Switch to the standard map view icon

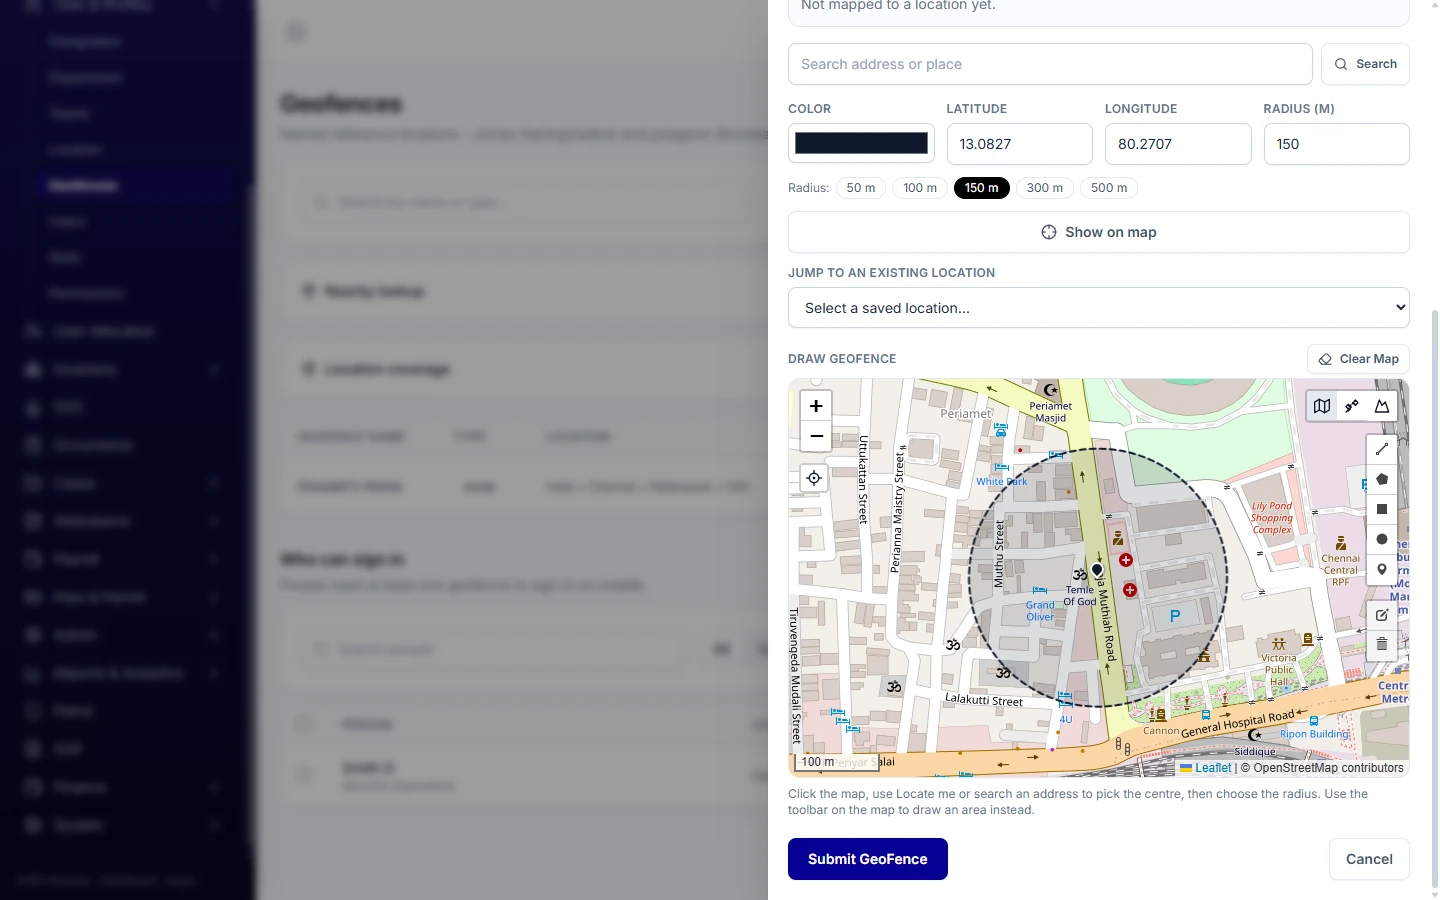pos(1322,406)
